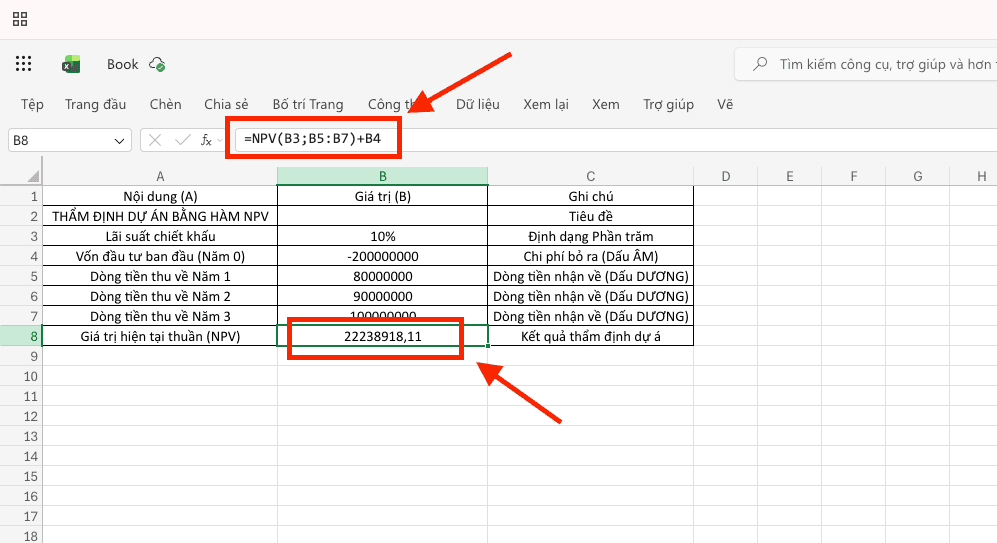997x543 pixels.
Task: Click cell "Giá trị hiện tại thuần (NPV)"
Action: [160, 336]
